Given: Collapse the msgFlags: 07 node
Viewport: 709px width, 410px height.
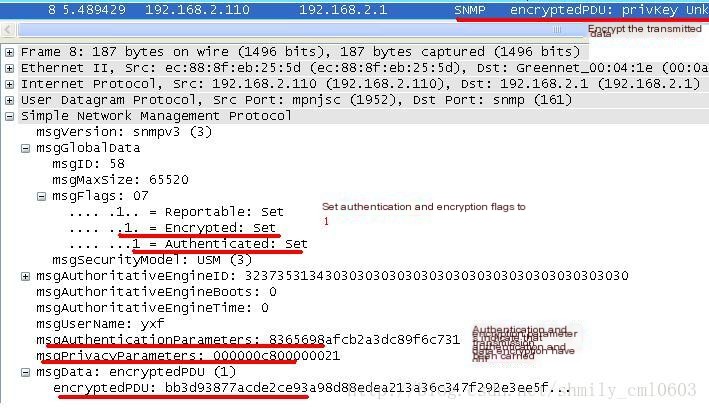Looking at the screenshot, I should pyautogui.click(x=42, y=196).
